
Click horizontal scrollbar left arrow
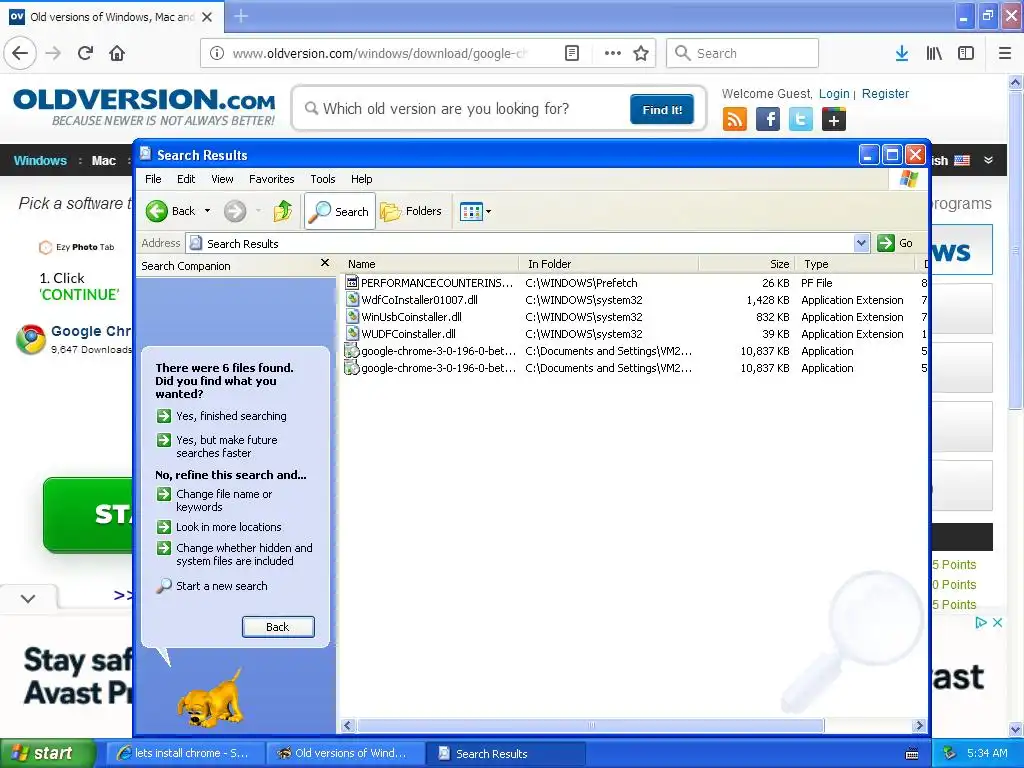pos(347,725)
